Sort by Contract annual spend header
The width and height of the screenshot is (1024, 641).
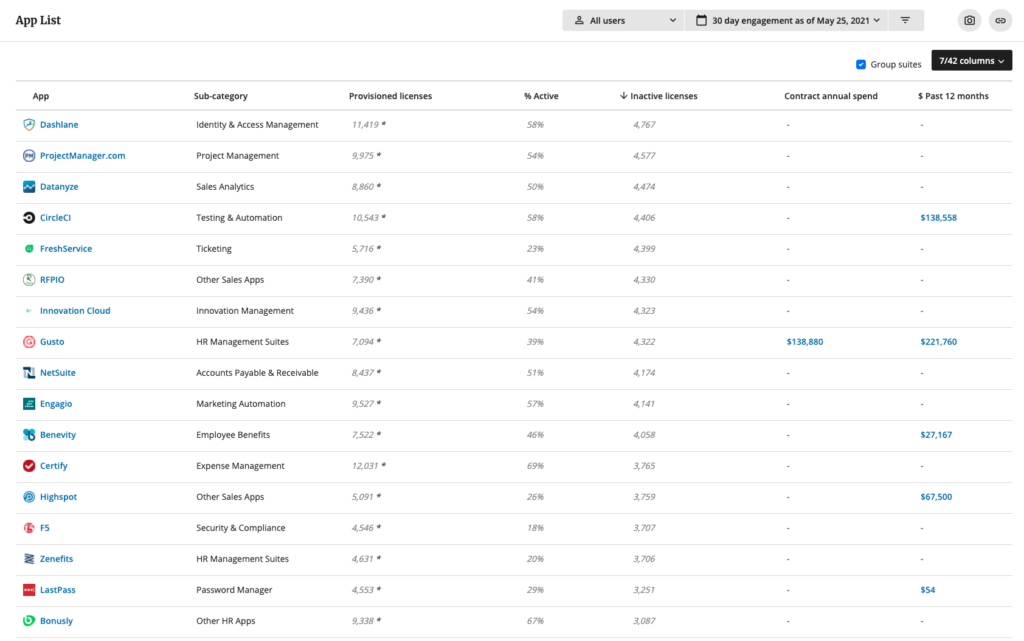(x=831, y=96)
